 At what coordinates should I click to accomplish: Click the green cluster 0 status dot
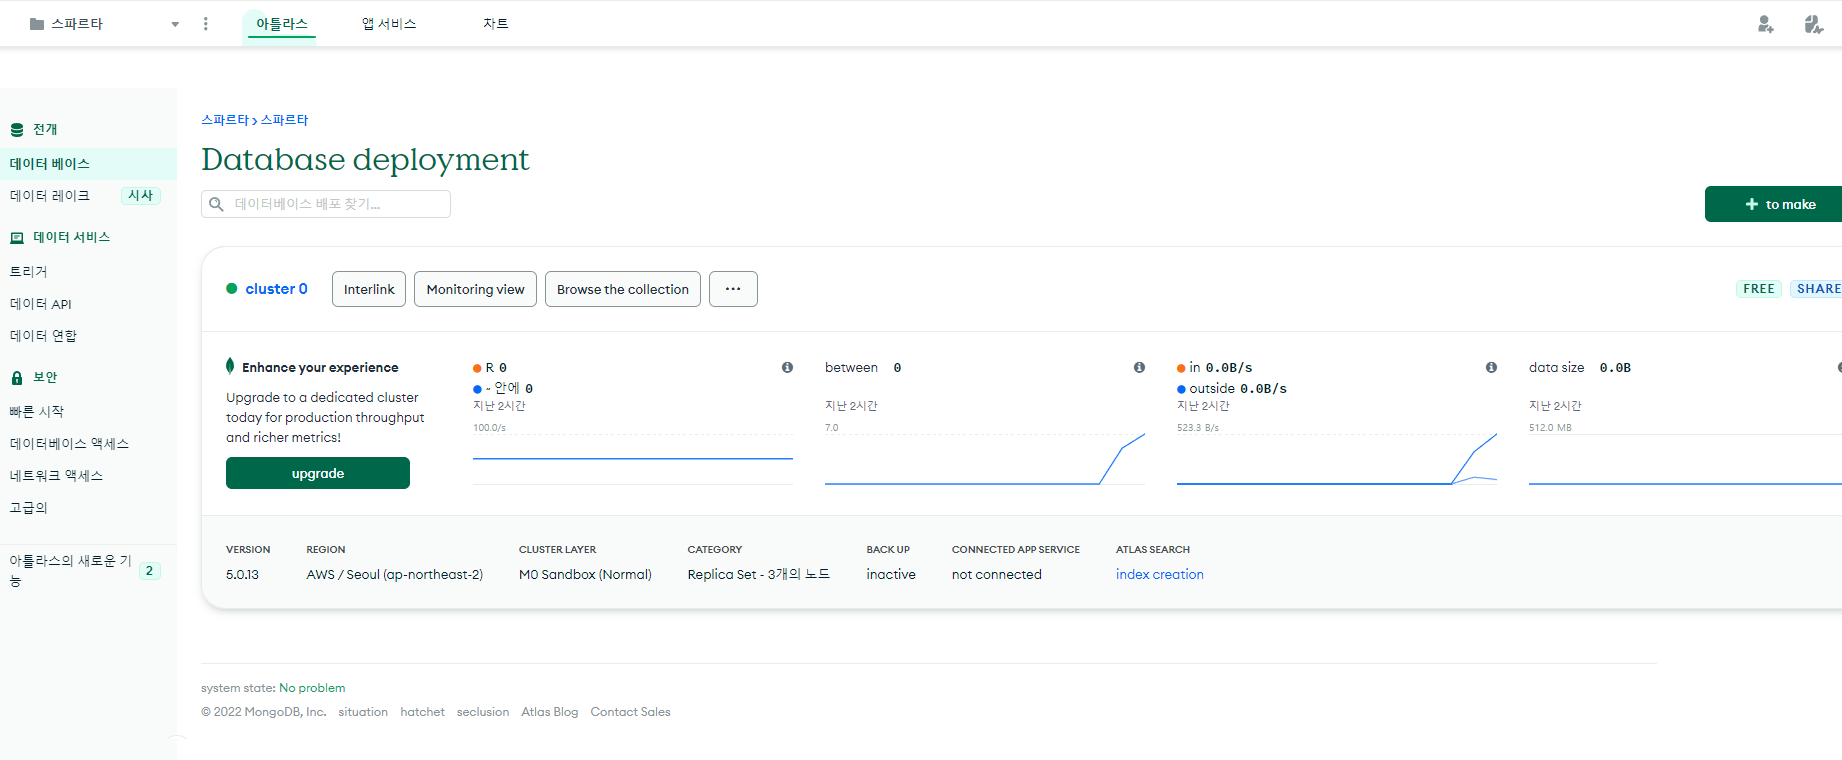pos(232,289)
